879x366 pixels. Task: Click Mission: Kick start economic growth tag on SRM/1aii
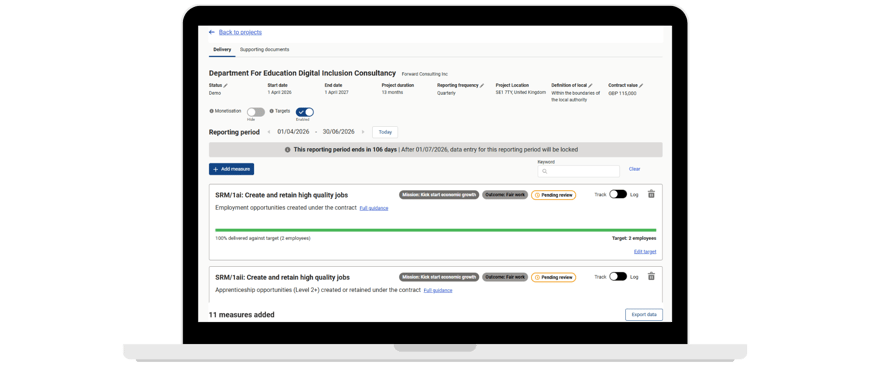coord(439,277)
